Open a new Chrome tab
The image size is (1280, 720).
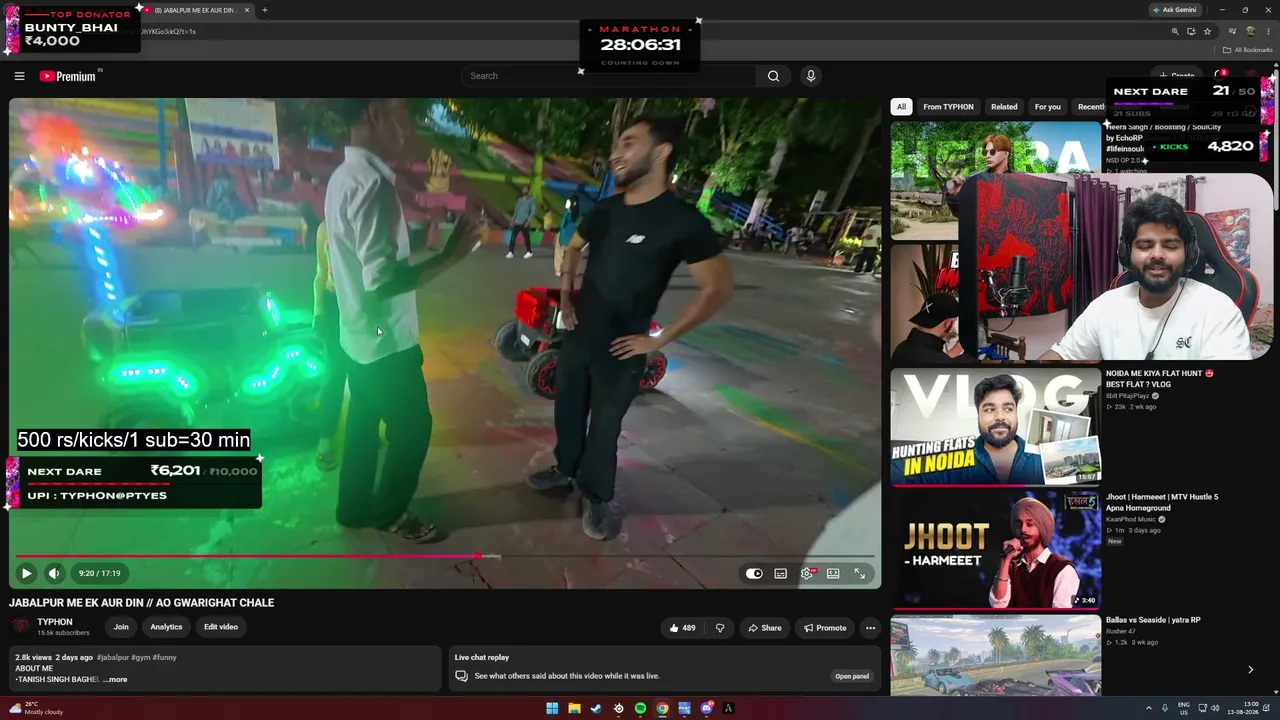264,10
